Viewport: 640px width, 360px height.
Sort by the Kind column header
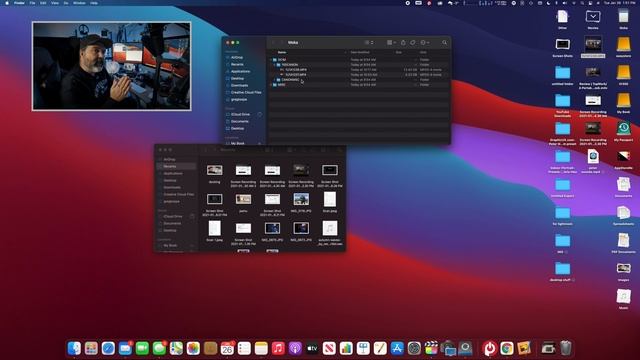(x=423, y=52)
